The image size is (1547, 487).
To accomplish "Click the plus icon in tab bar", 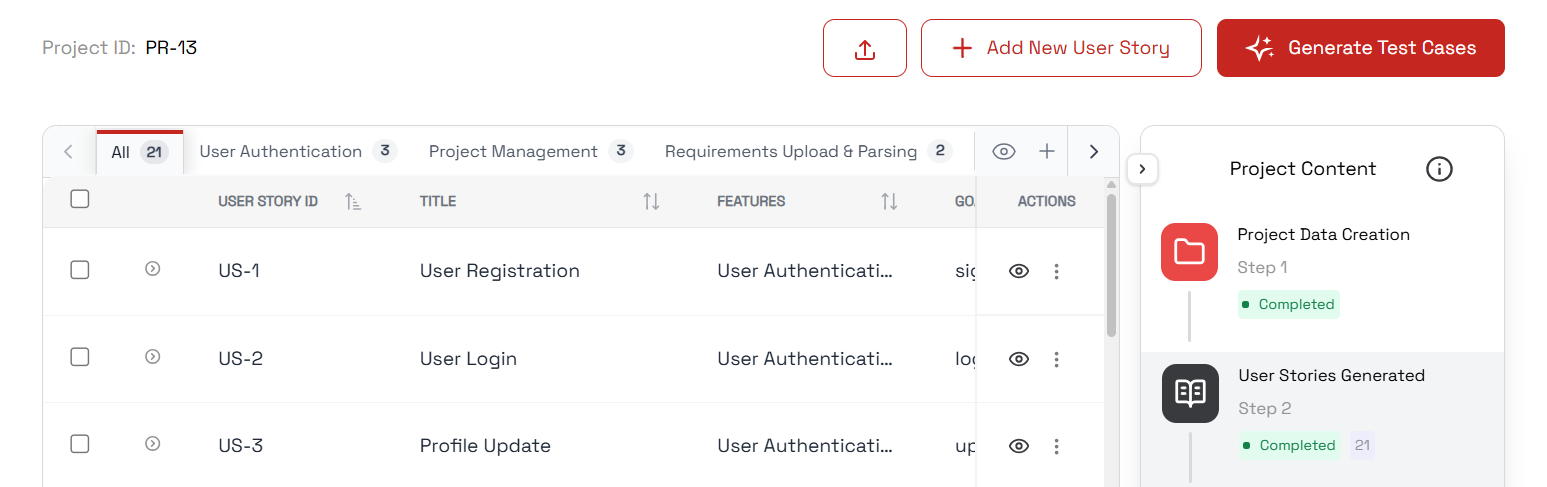I will pyautogui.click(x=1047, y=152).
